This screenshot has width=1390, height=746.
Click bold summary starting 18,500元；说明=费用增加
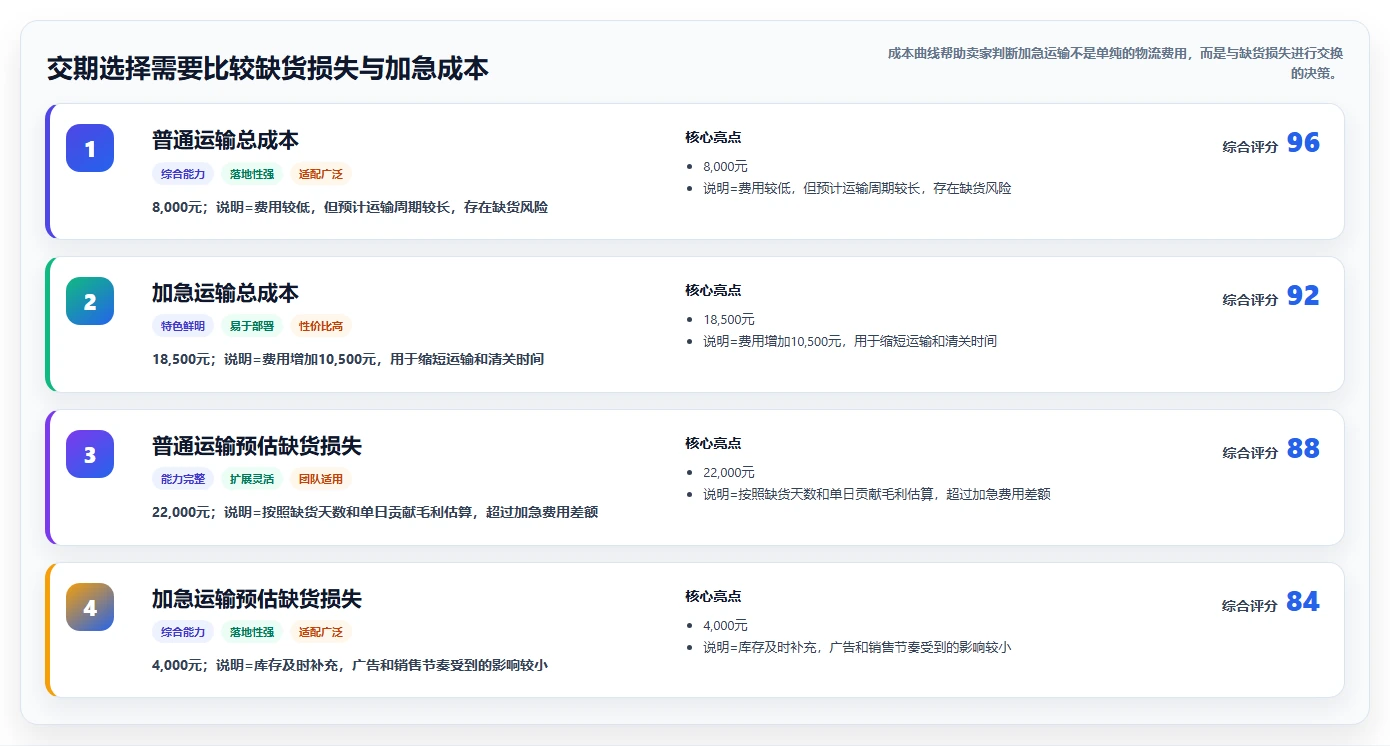point(348,359)
